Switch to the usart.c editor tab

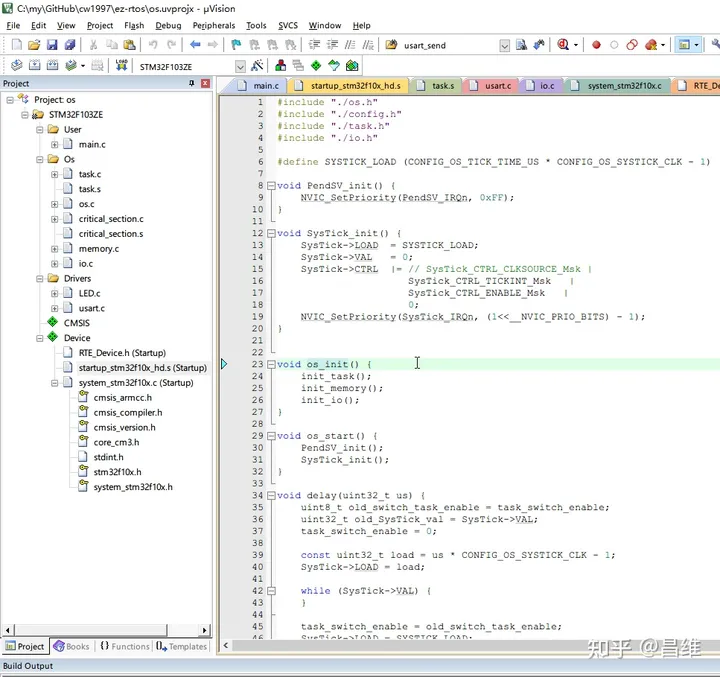[x=491, y=86]
